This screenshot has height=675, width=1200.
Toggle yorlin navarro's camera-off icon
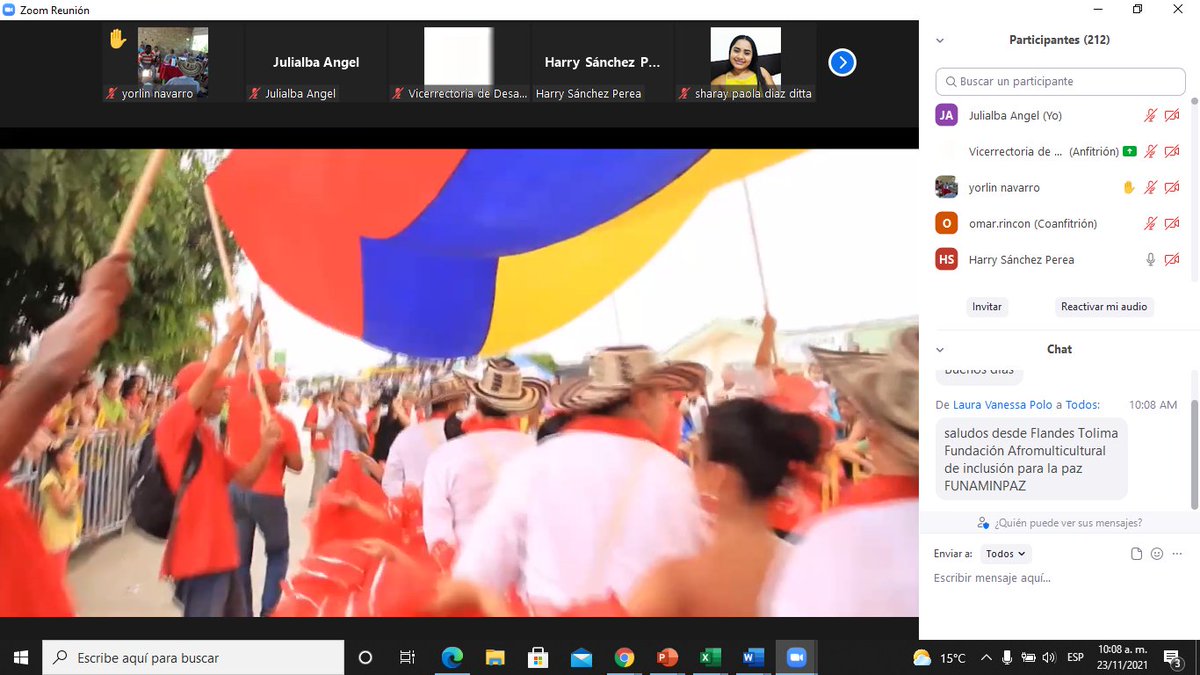click(1172, 187)
